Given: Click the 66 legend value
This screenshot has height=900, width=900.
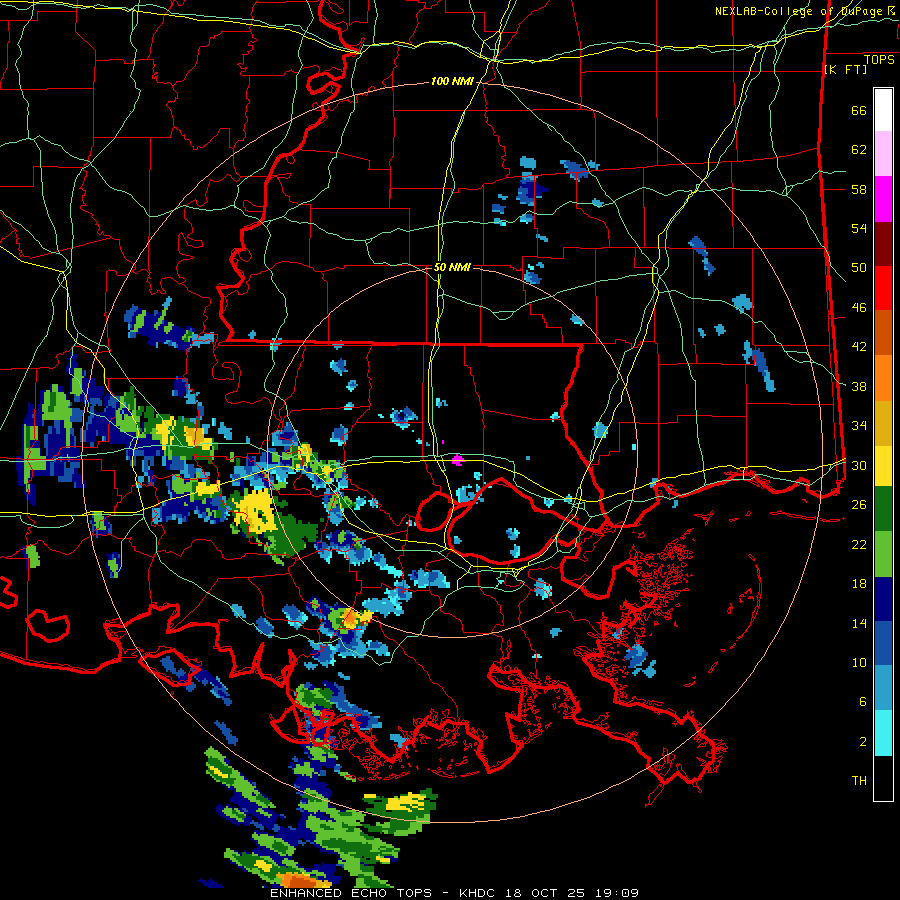Looking at the screenshot, I should coord(859,110).
